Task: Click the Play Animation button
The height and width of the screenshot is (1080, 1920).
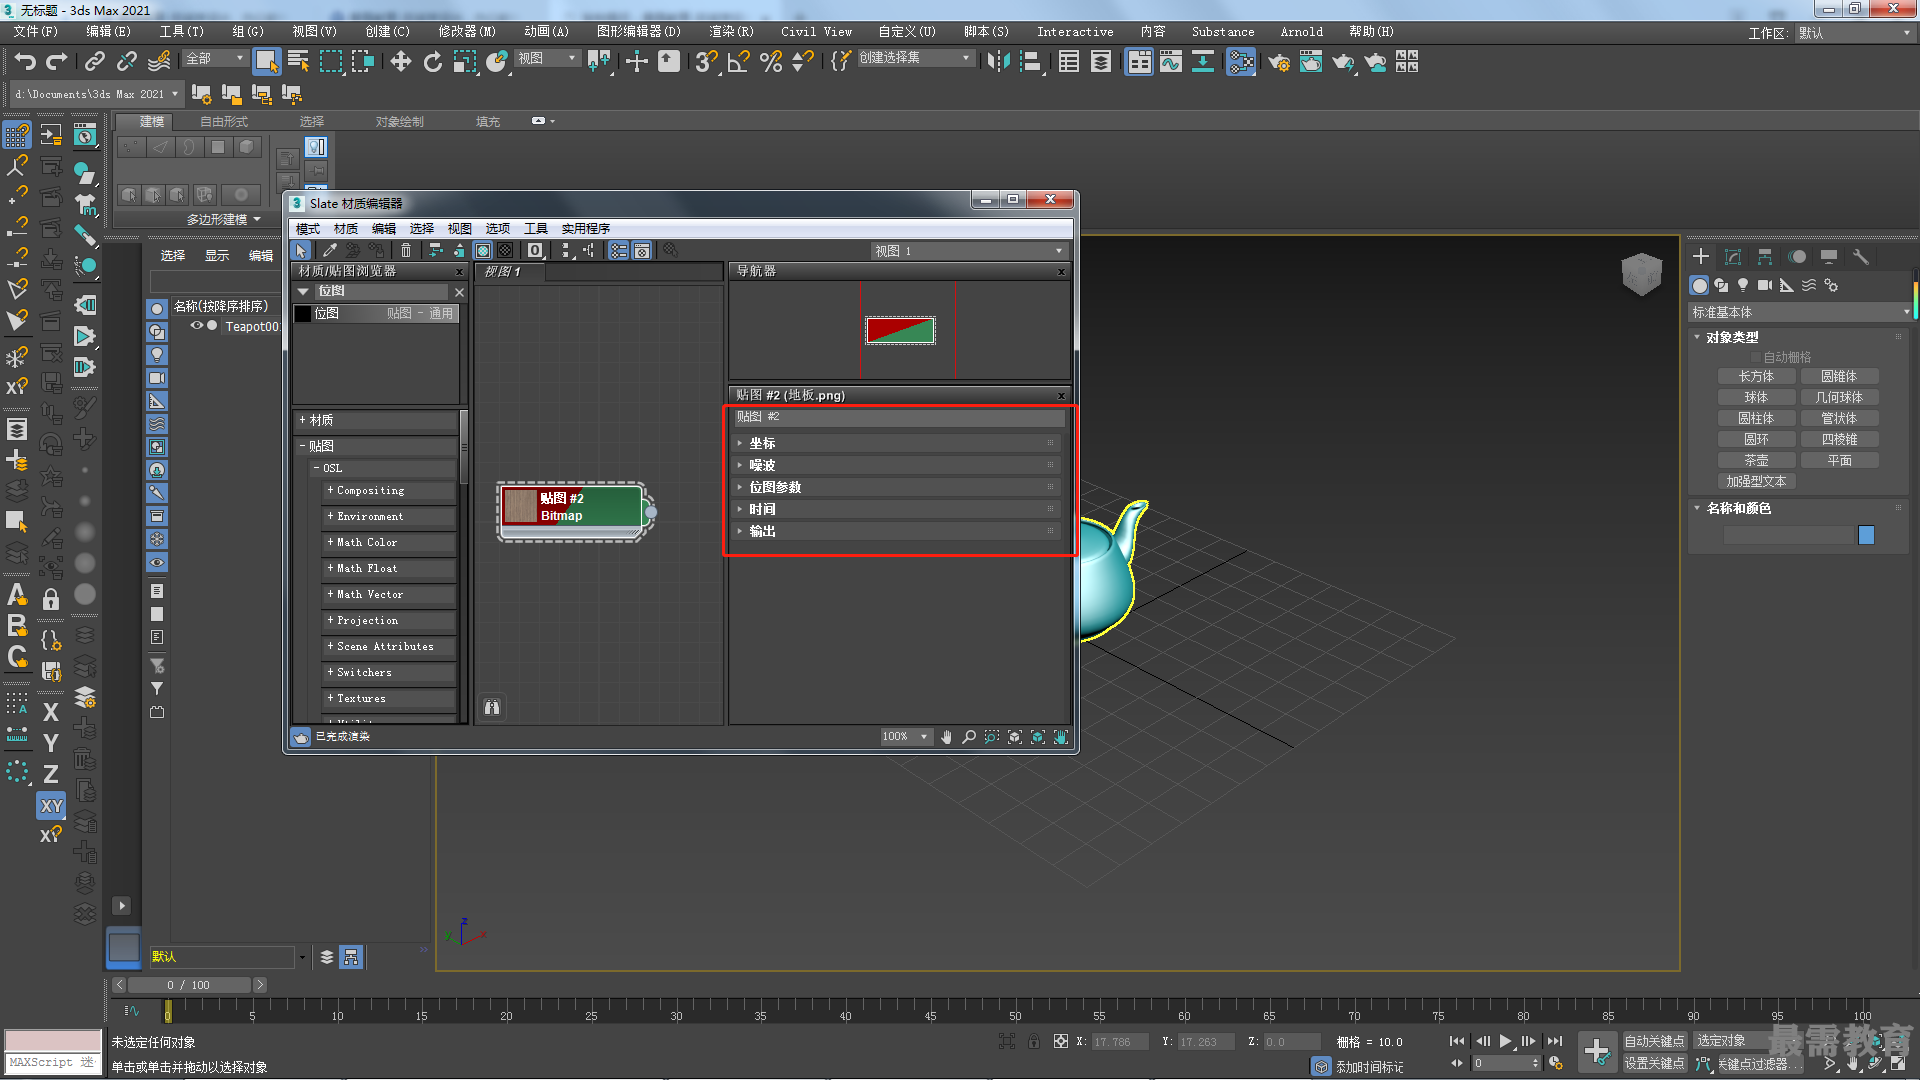Action: [1506, 1041]
